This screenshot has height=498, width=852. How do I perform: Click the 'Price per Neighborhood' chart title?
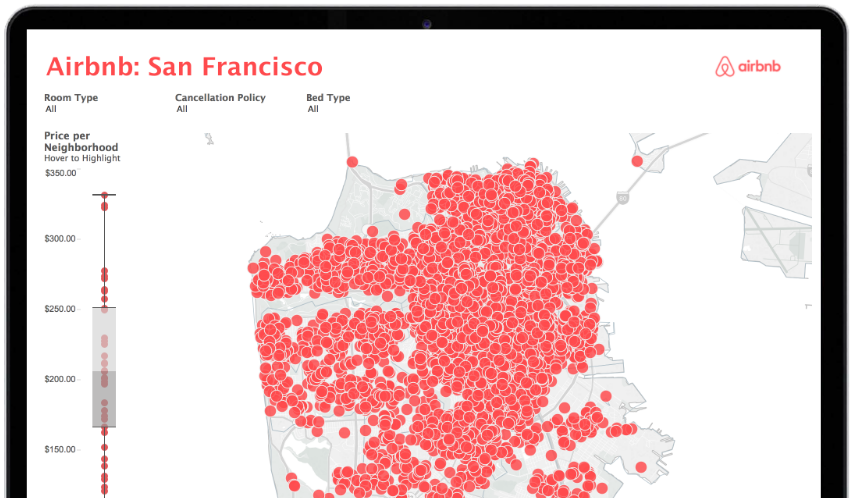[81, 141]
